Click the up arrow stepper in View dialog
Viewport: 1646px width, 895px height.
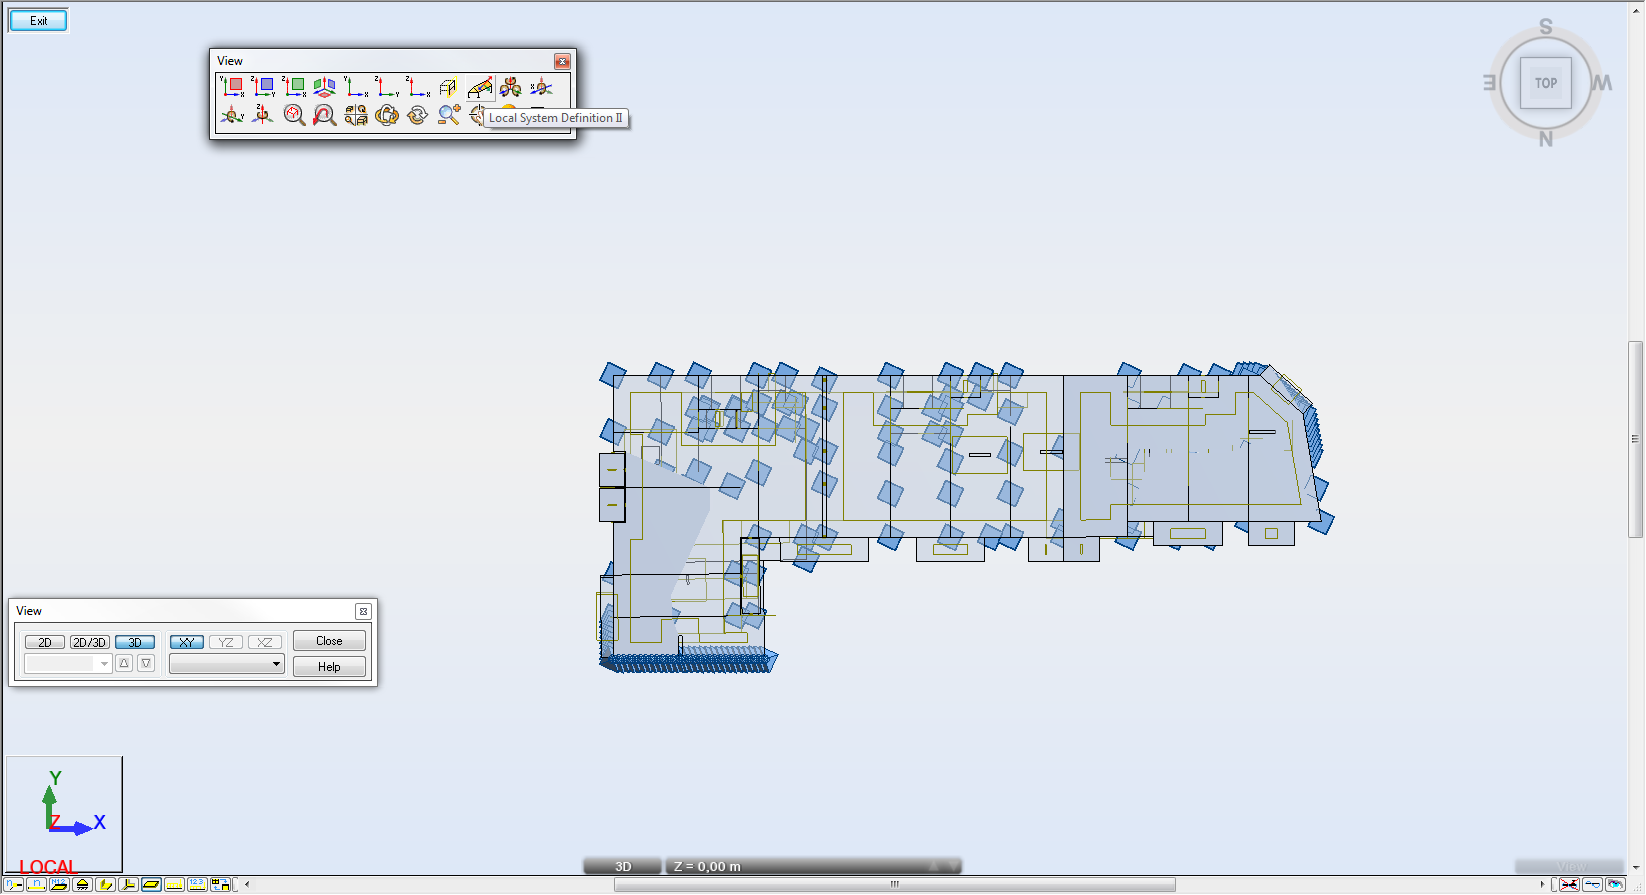[x=124, y=663]
